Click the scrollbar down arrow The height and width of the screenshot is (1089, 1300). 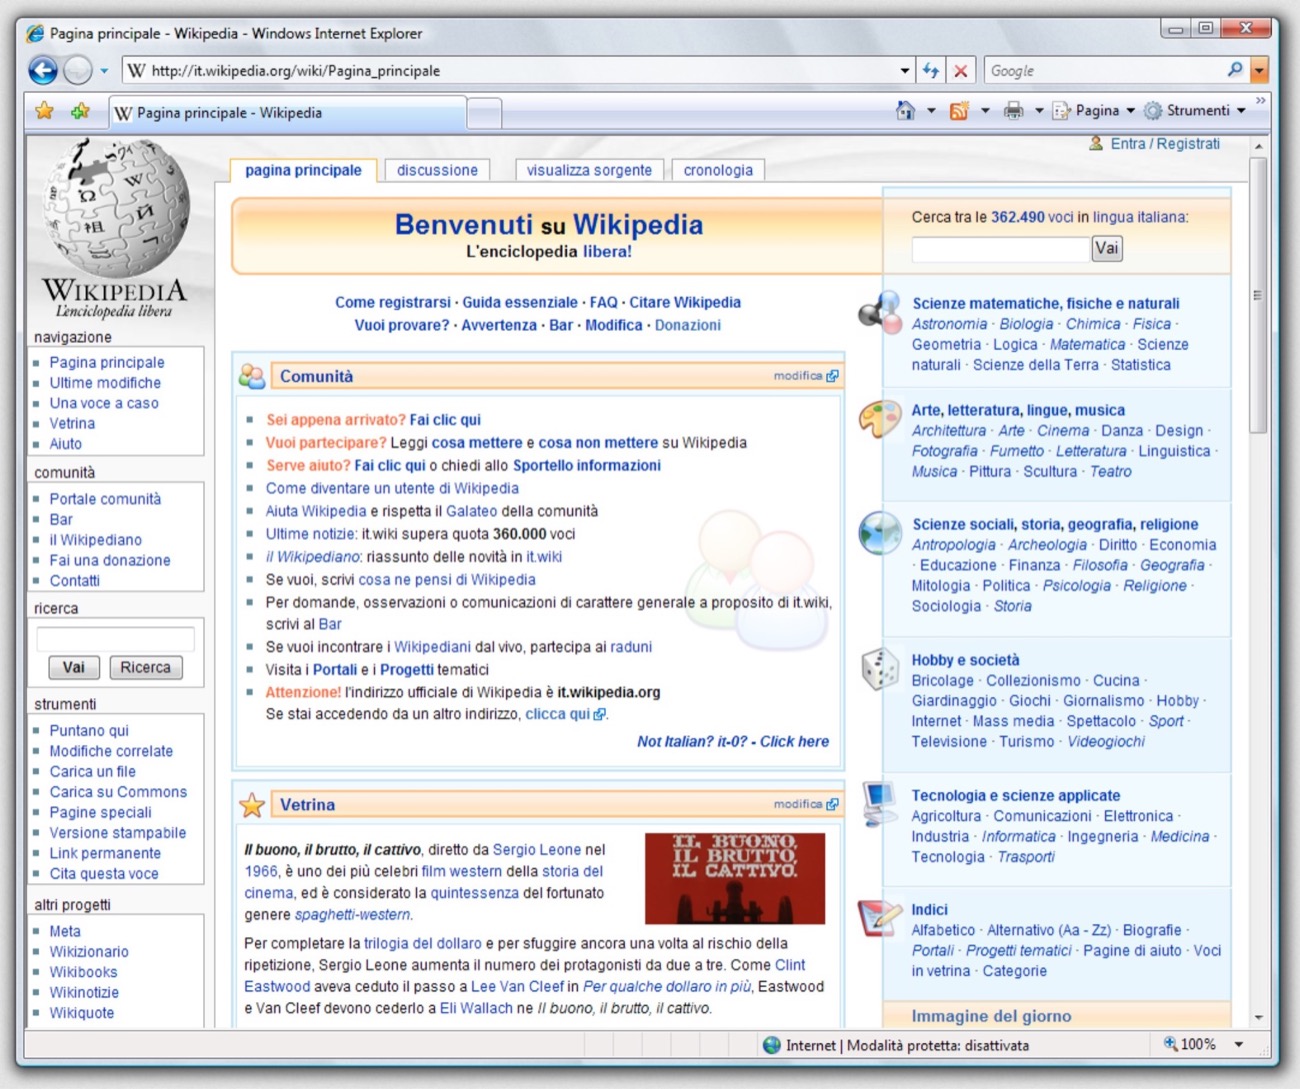tap(1258, 1018)
